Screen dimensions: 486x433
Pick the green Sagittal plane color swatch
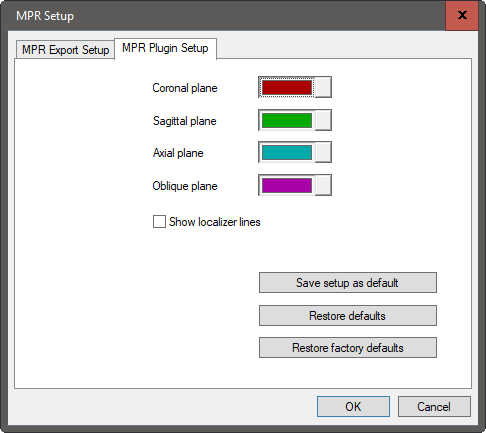click(287, 120)
